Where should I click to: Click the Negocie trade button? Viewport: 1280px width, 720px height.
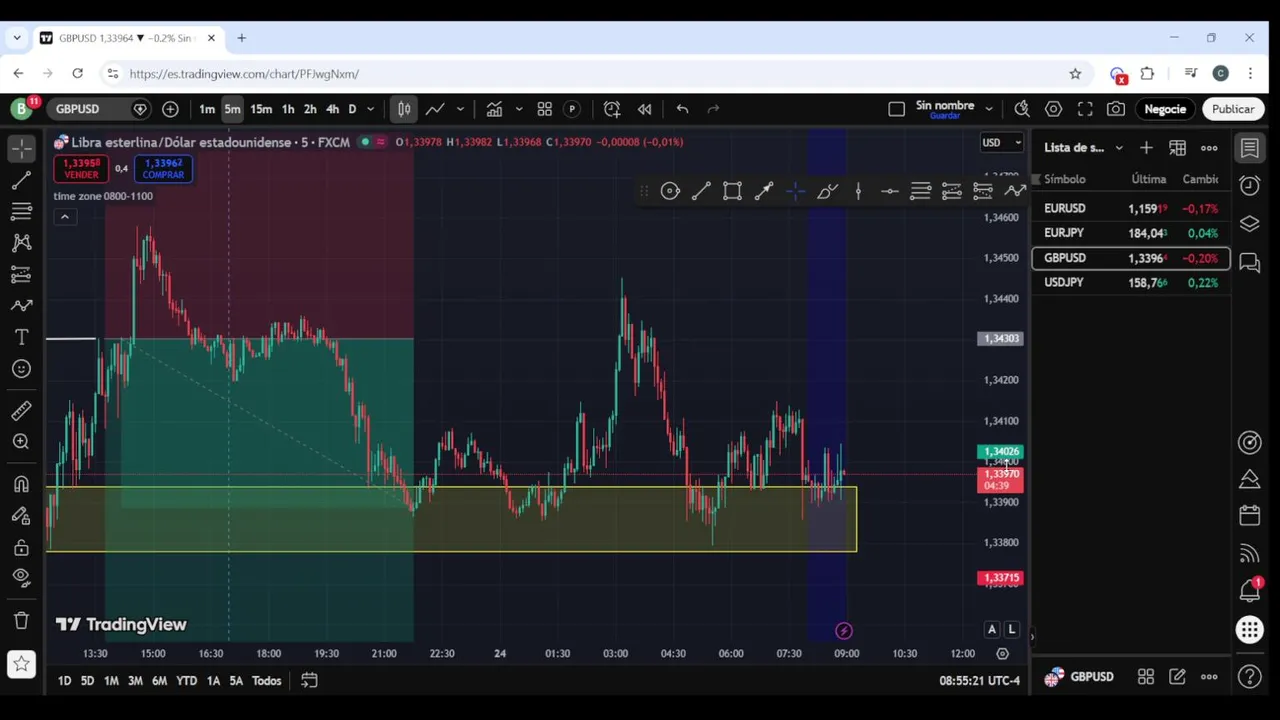[1165, 109]
